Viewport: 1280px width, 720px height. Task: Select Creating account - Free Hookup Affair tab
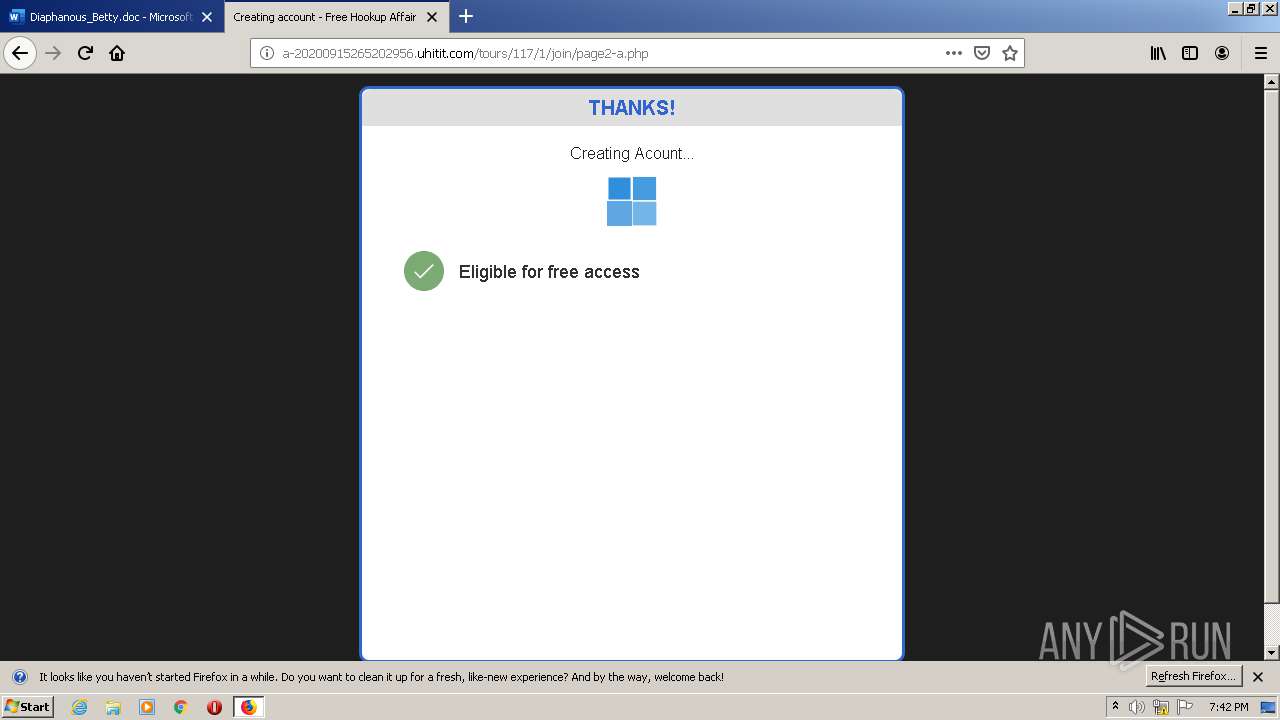click(x=325, y=17)
